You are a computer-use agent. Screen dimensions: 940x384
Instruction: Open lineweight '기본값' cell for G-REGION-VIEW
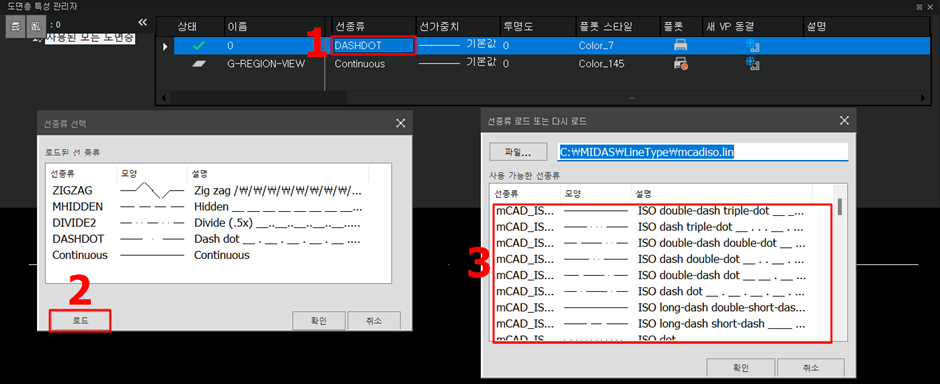click(458, 64)
